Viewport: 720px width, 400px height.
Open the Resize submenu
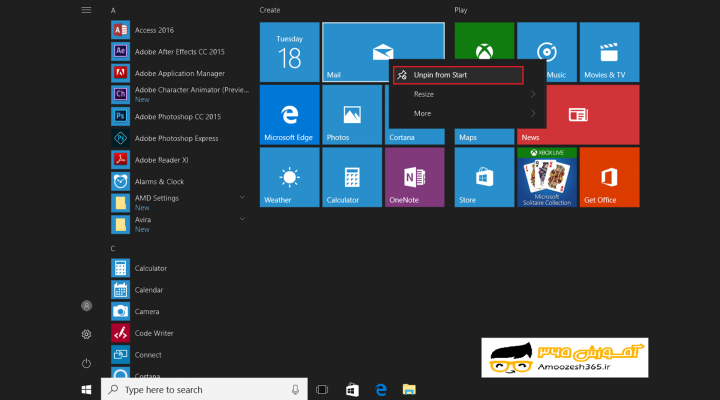coord(467,94)
